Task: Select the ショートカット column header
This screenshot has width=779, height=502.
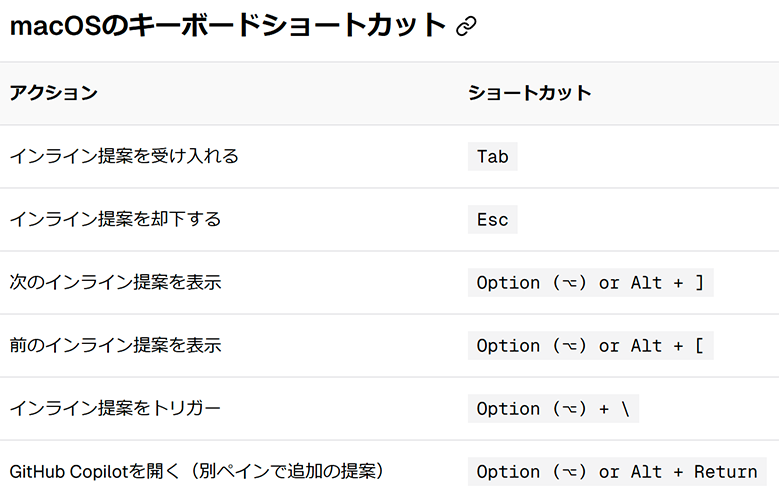Action: (530, 93)
